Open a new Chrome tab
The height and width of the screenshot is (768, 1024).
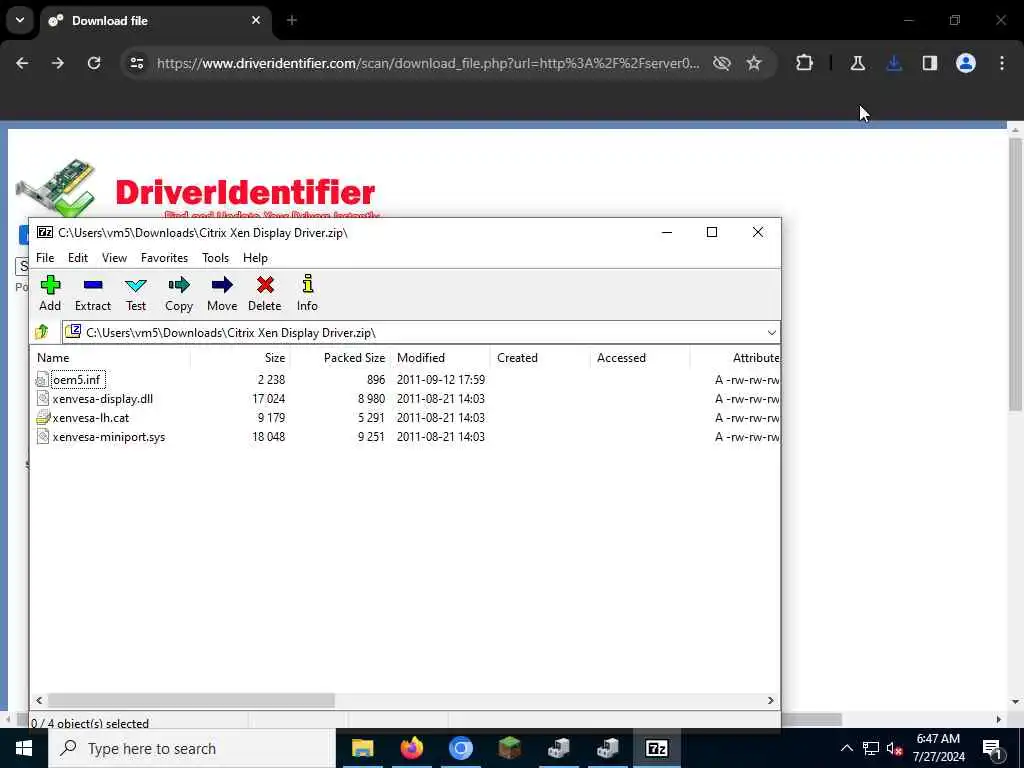click(x=292, y=20)
